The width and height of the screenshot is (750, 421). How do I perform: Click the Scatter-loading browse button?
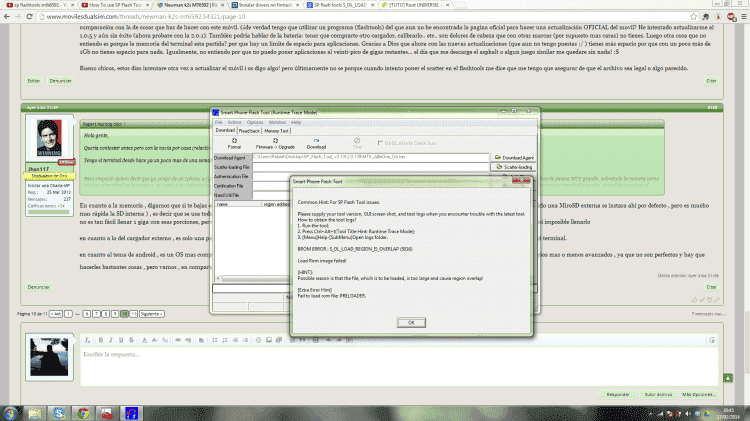pyautogui.click(x=514, y=167)
